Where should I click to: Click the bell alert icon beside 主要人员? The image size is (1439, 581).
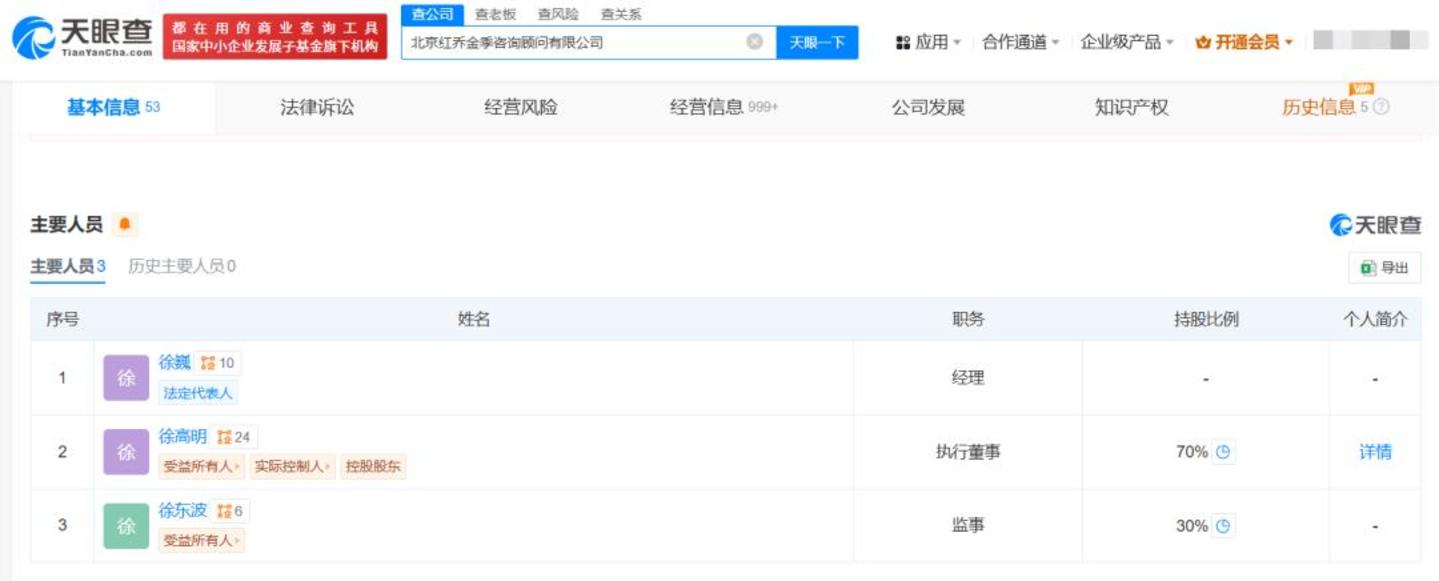[x=124, y=225]
